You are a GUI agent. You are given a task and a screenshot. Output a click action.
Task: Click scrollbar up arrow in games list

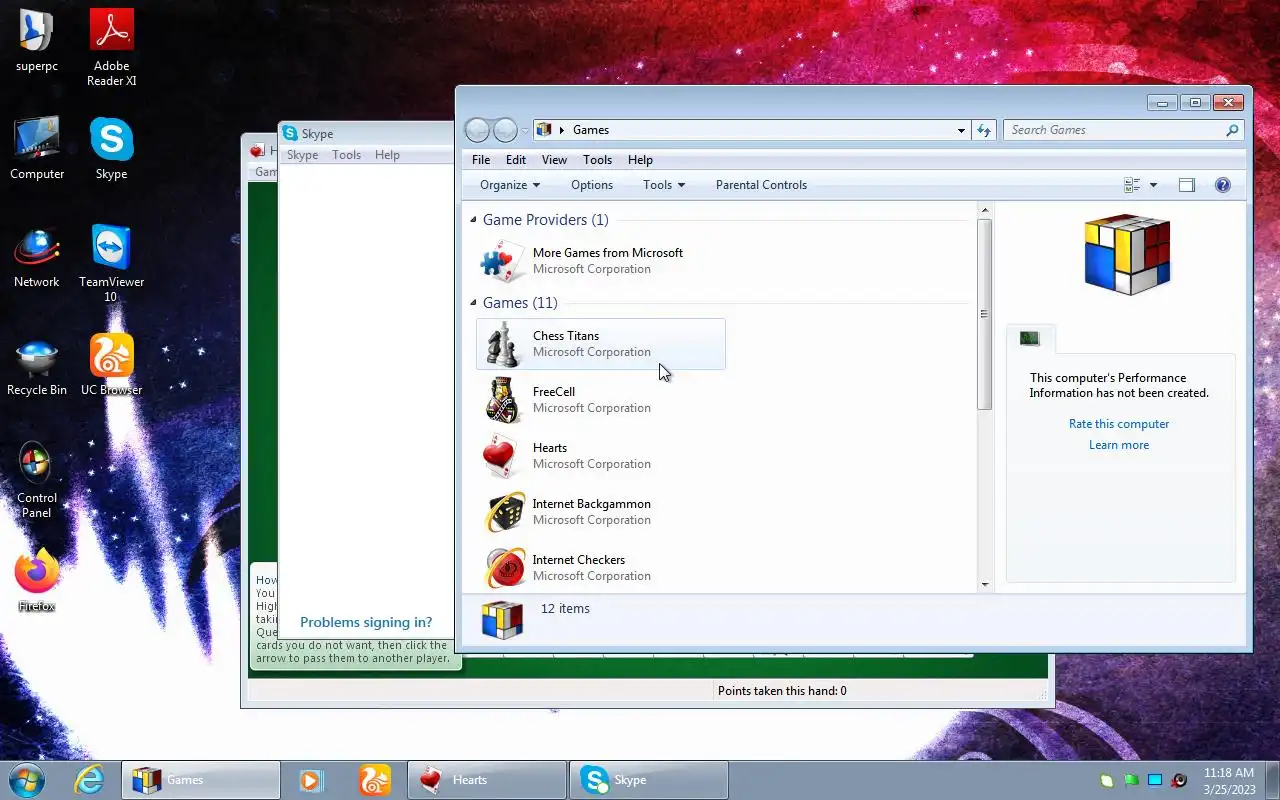click(985, 210)
